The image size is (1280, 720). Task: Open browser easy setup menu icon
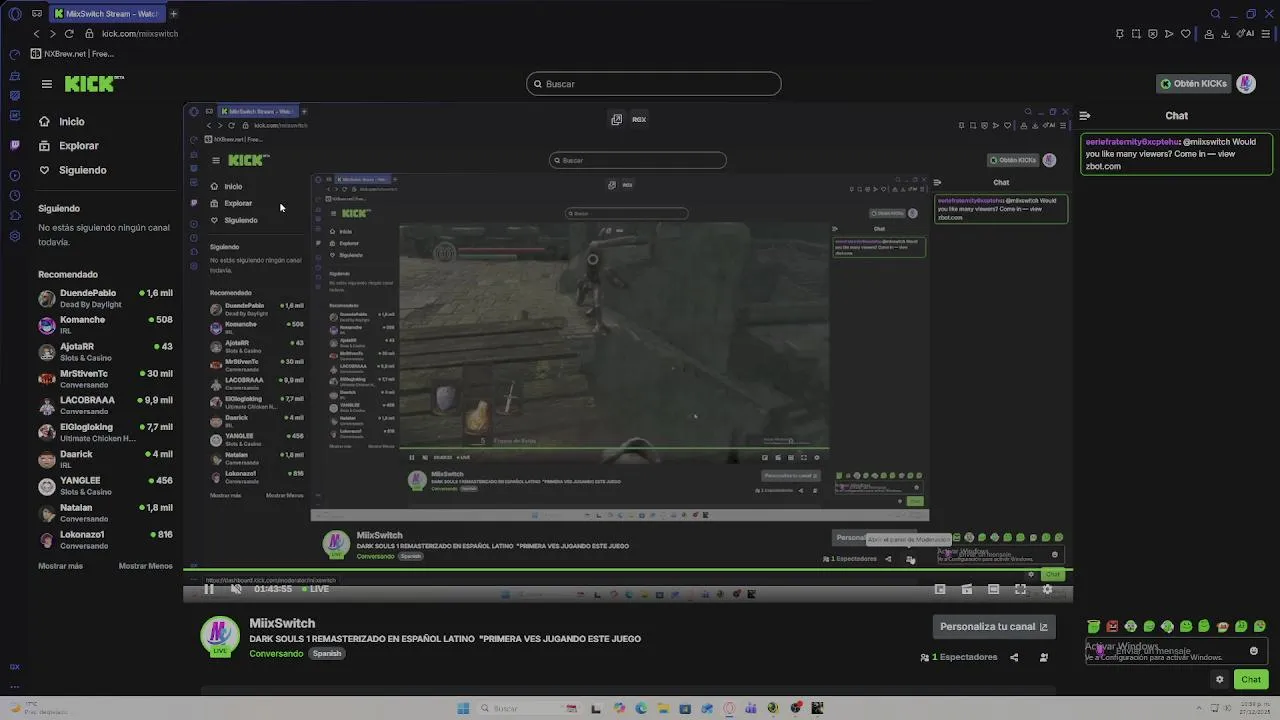coord(1264,34)
